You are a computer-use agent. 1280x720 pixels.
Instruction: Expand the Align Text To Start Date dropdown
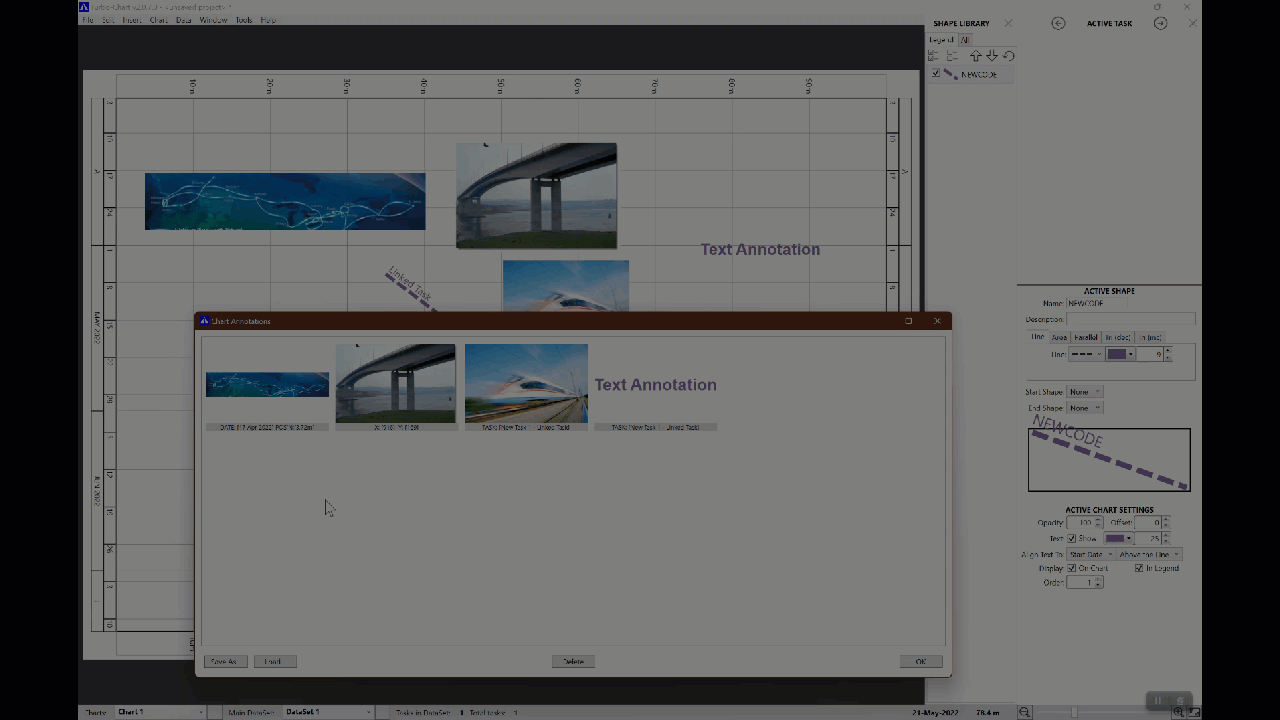pos(1091,554)
